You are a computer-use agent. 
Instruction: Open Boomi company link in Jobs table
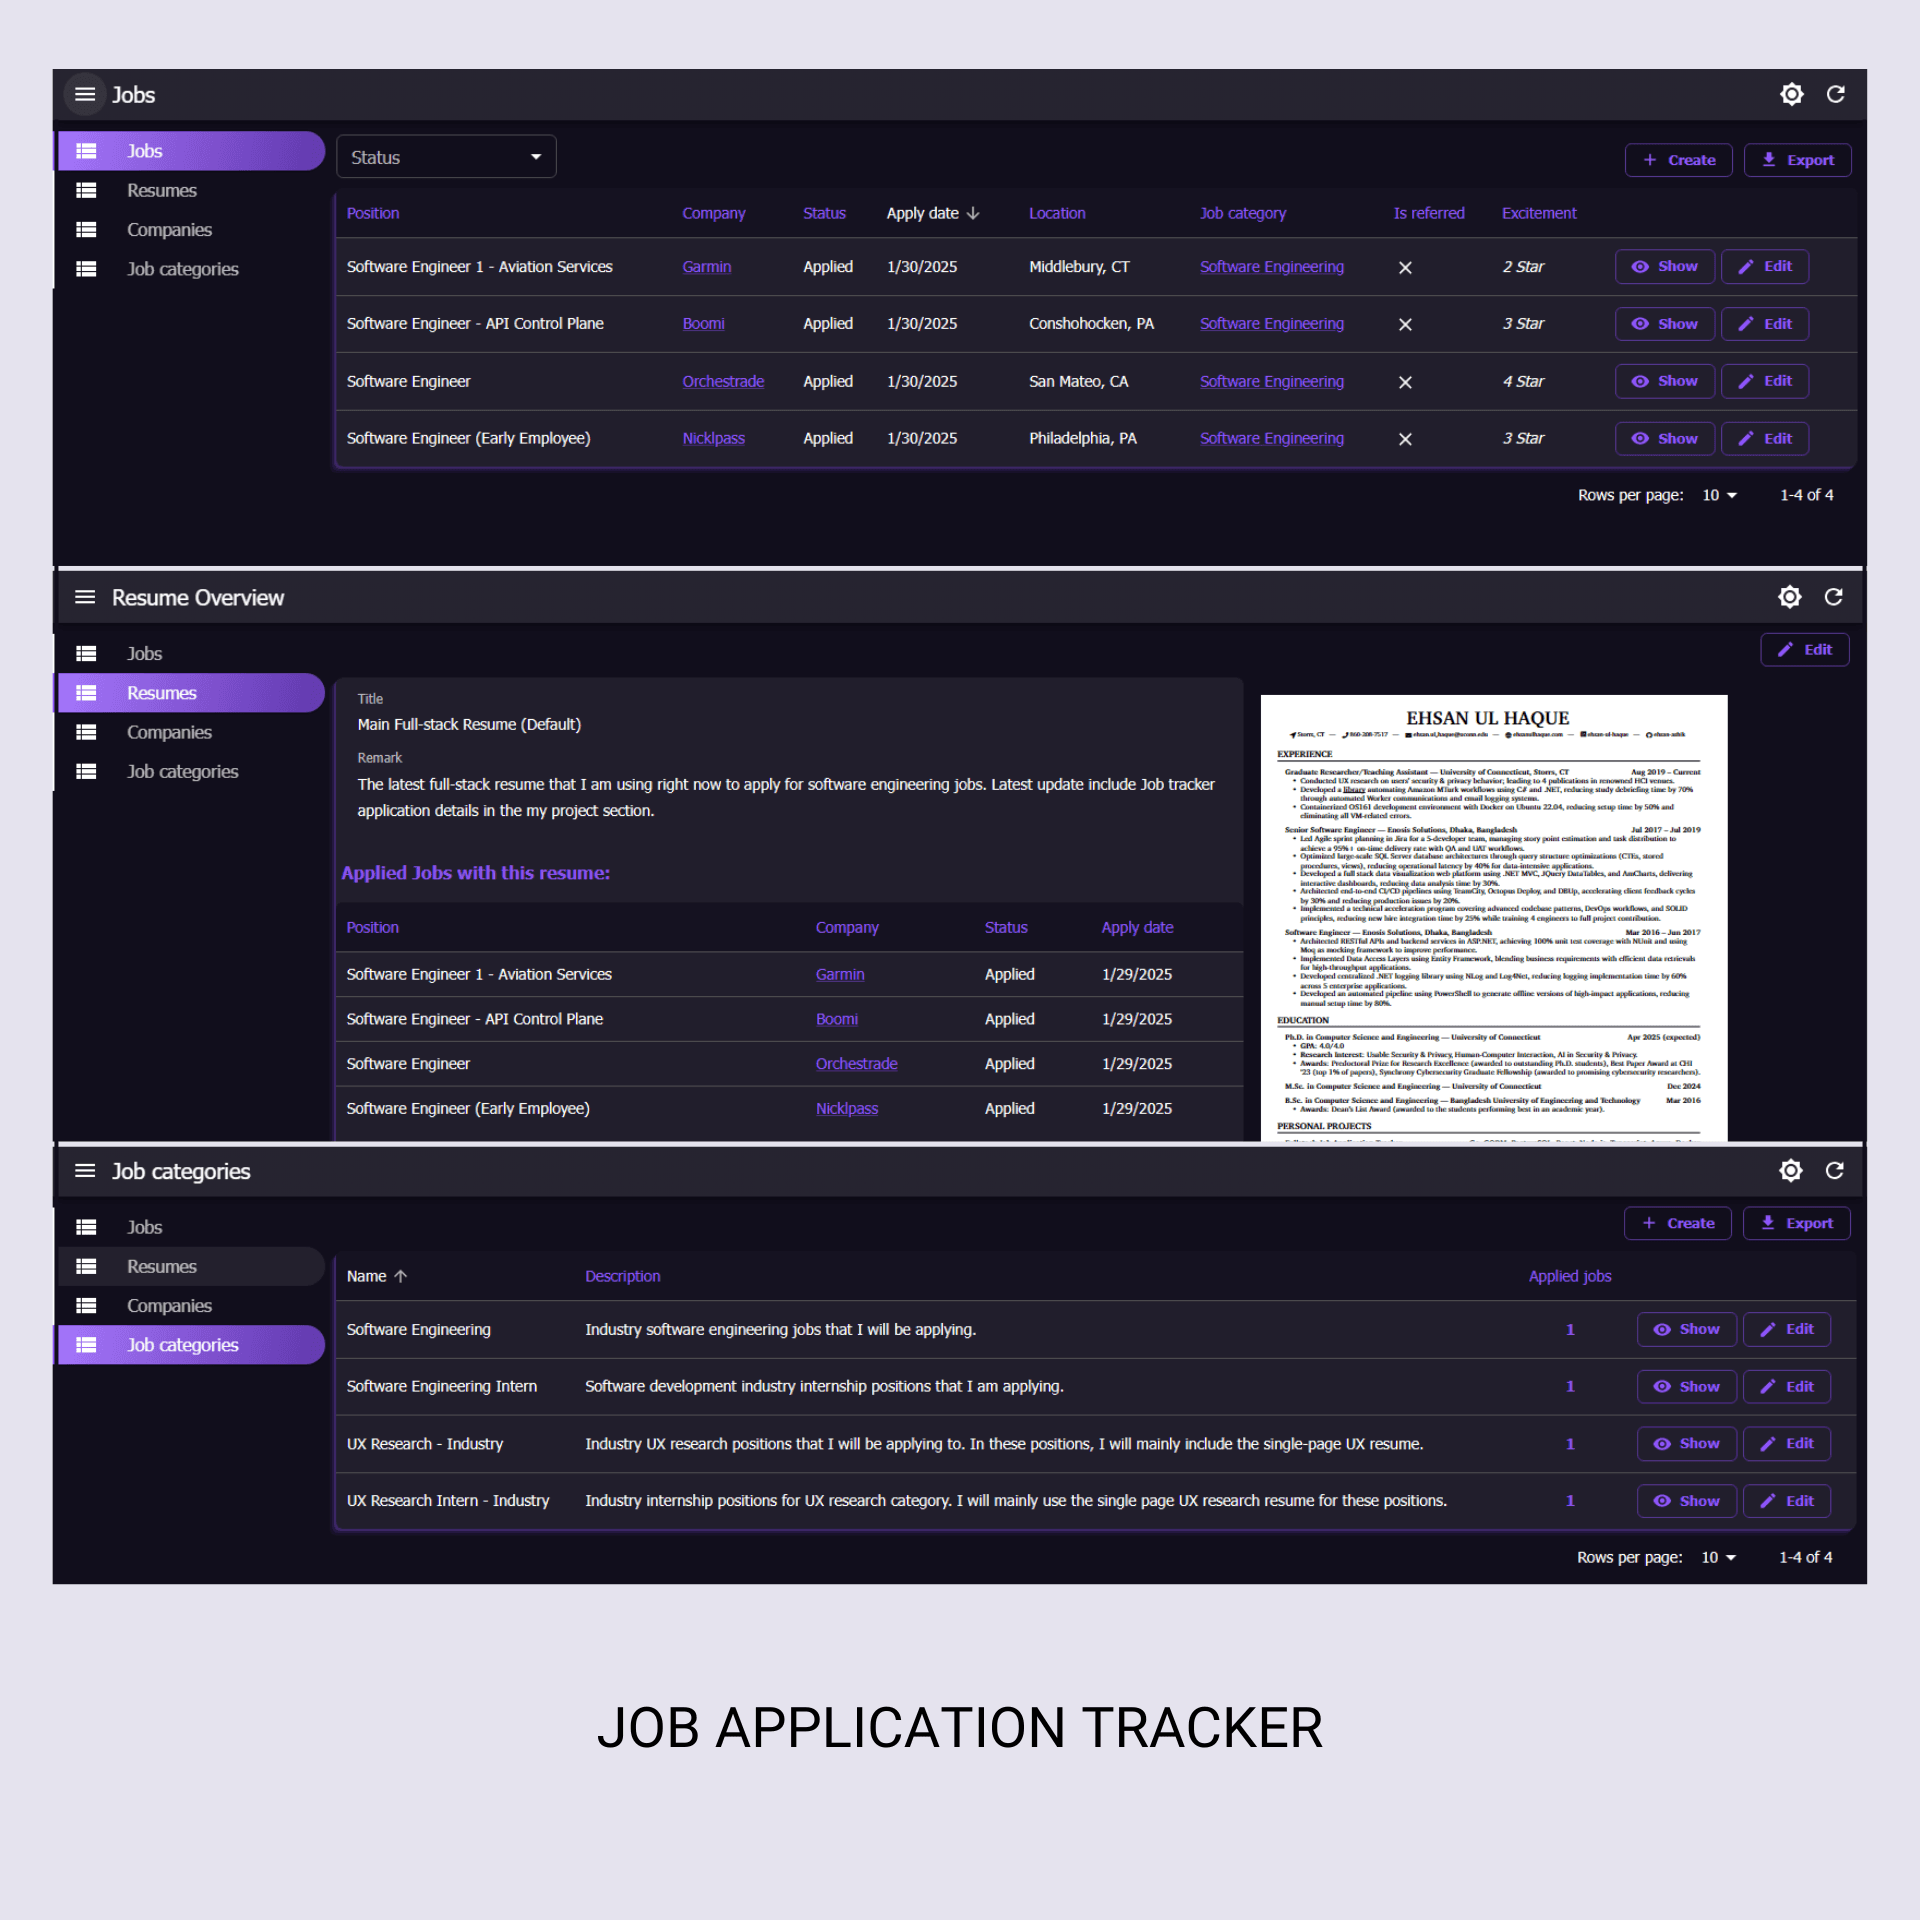[703, 324]
